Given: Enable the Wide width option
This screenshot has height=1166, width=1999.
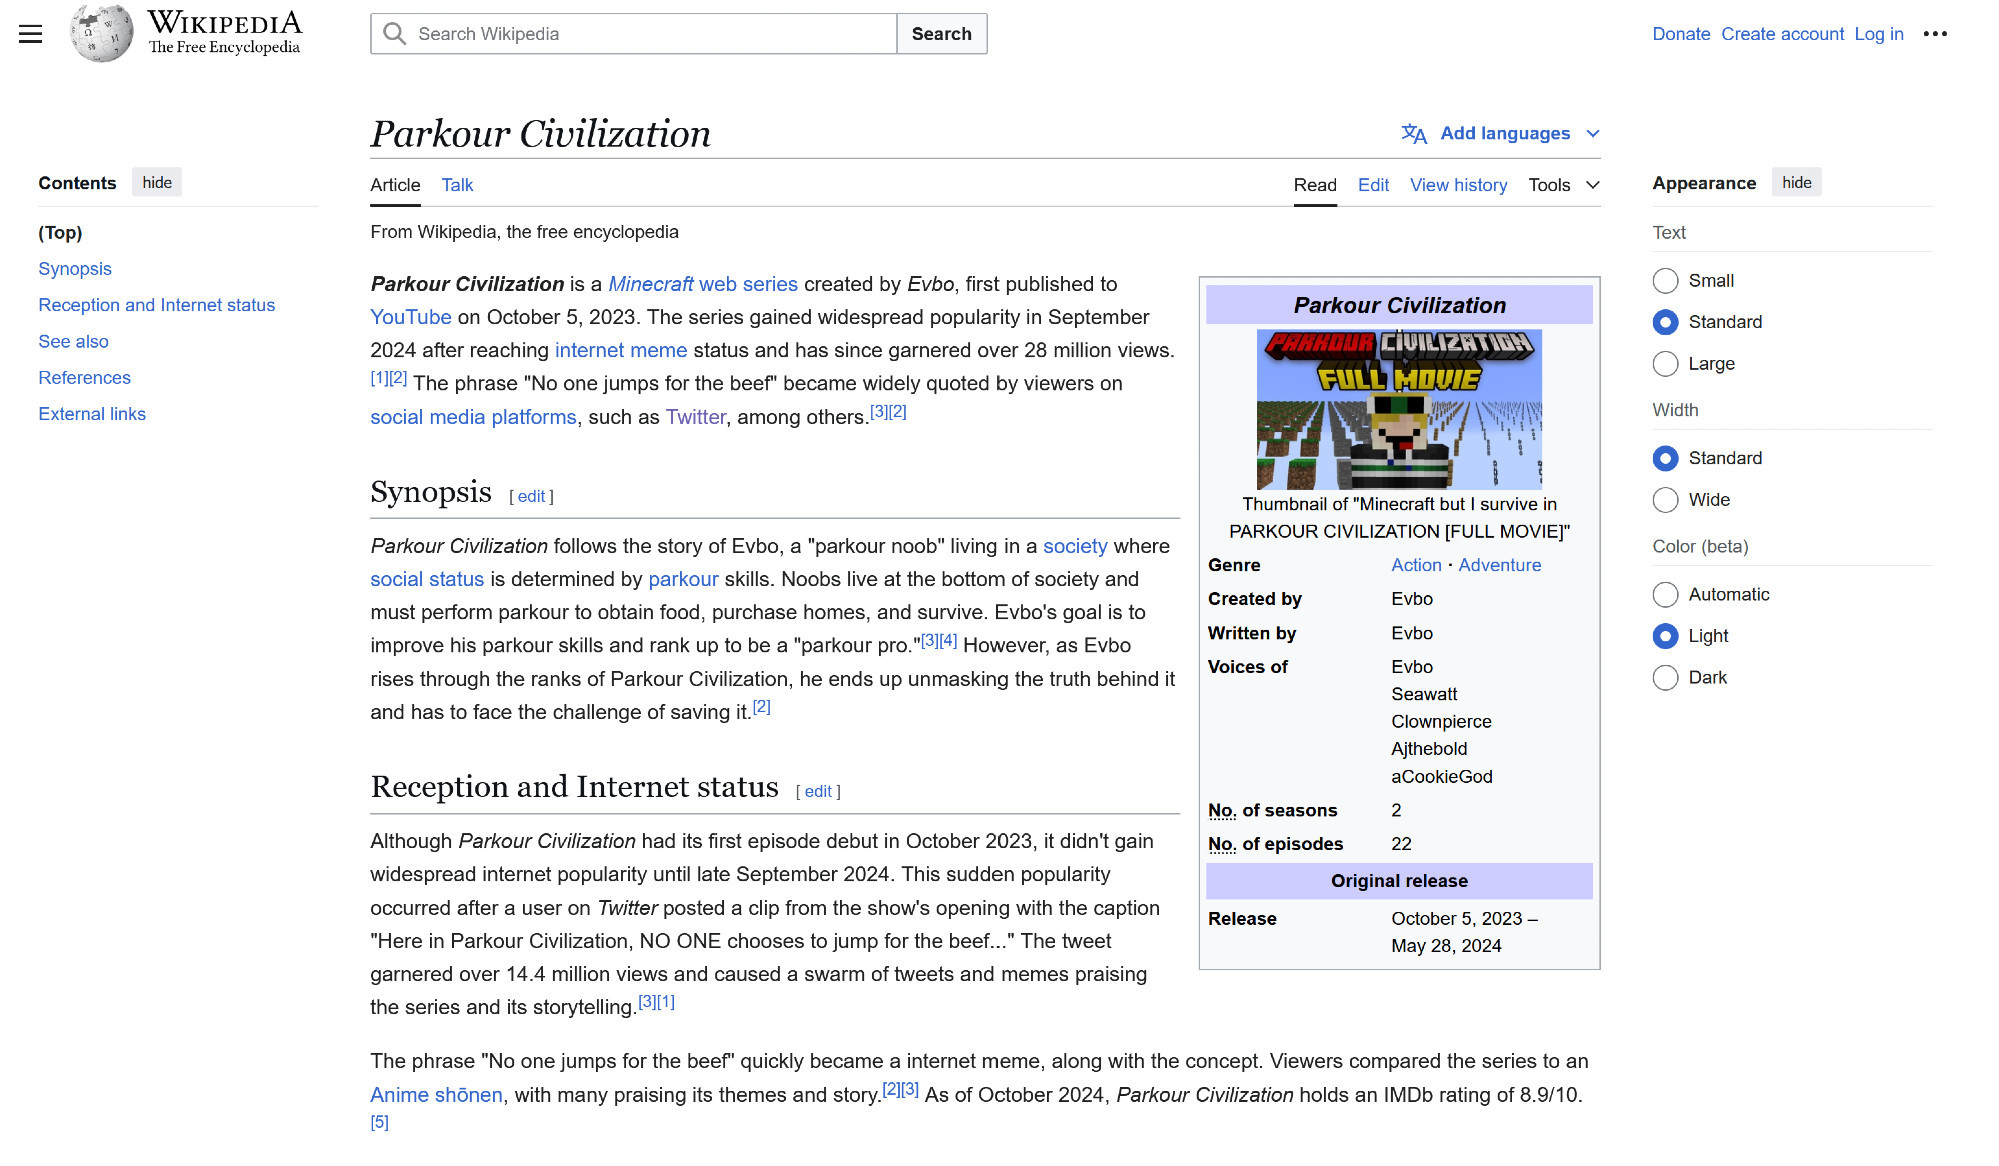Looking at the screenshot, I should 1664,500.
